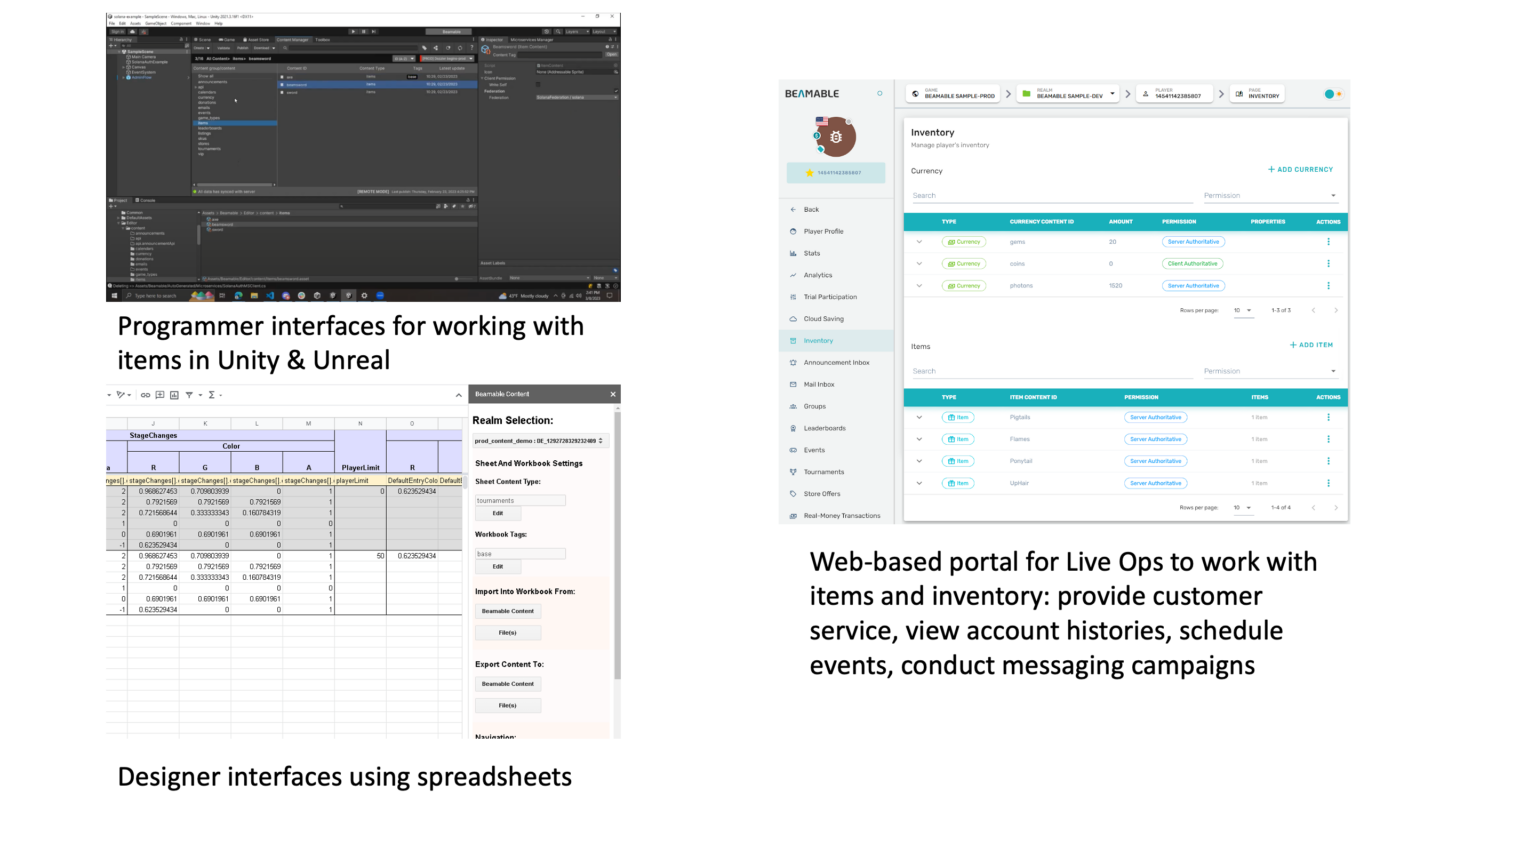Image resolution: width=1536 pixels, height=864 pixels.
Task: Export to Beamable Content in the spreadsheet panel
Action: point(508,684)
